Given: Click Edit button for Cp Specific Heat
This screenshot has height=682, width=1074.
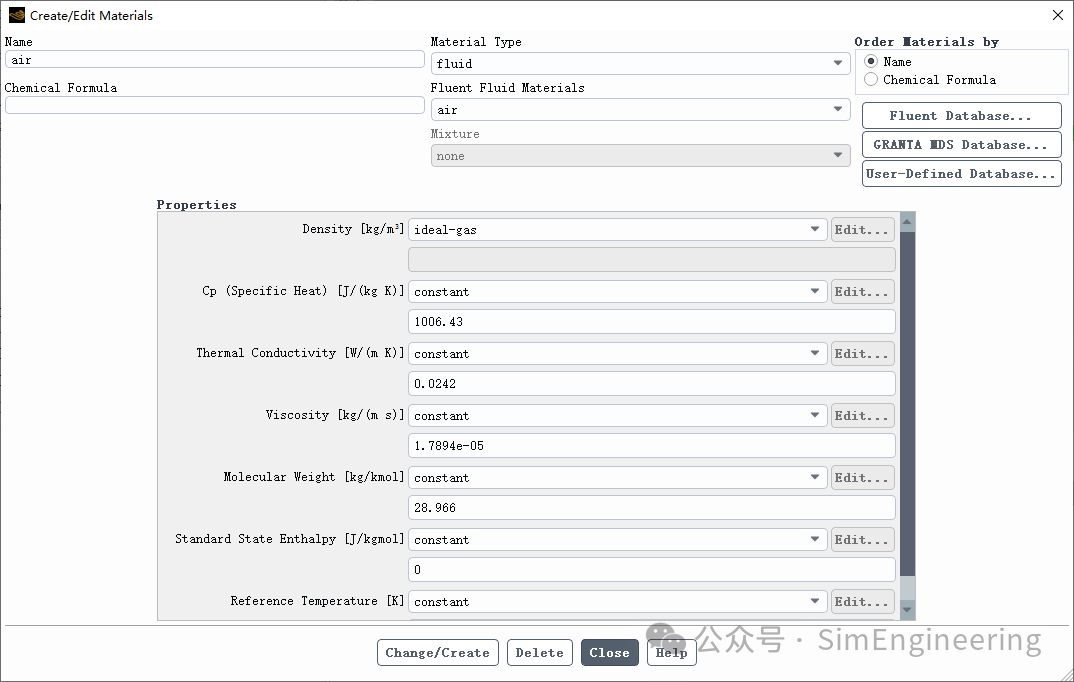Looking at the screenshot, I should (x=862, y=291).
